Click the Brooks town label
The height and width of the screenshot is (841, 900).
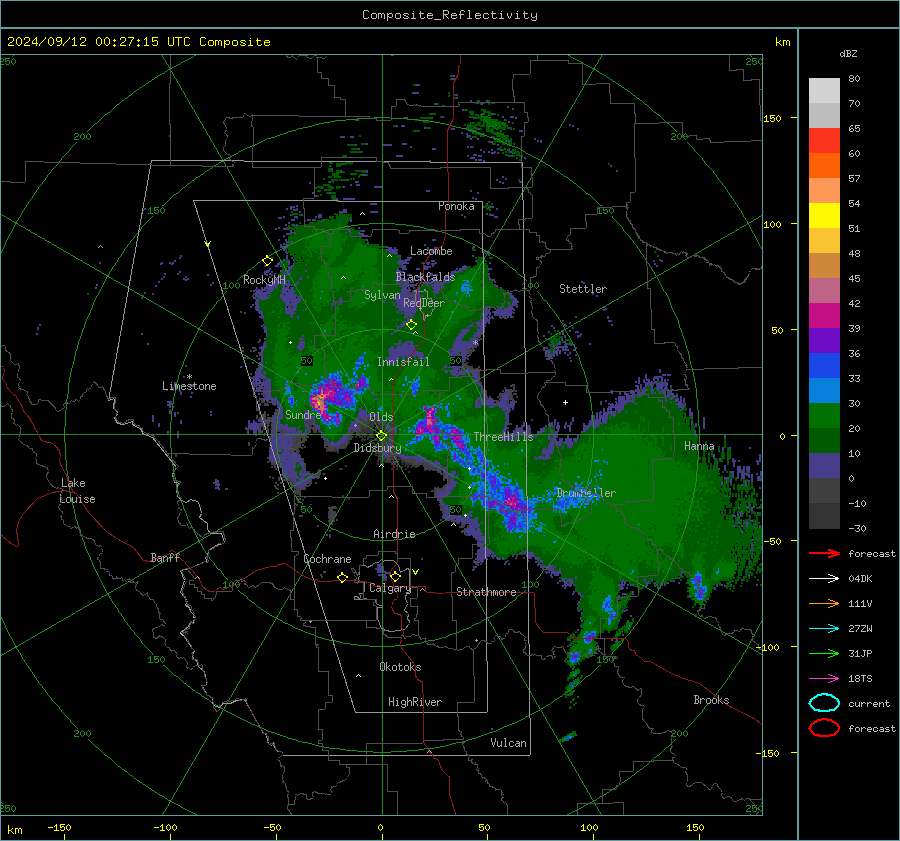click(x=711, y=700)
